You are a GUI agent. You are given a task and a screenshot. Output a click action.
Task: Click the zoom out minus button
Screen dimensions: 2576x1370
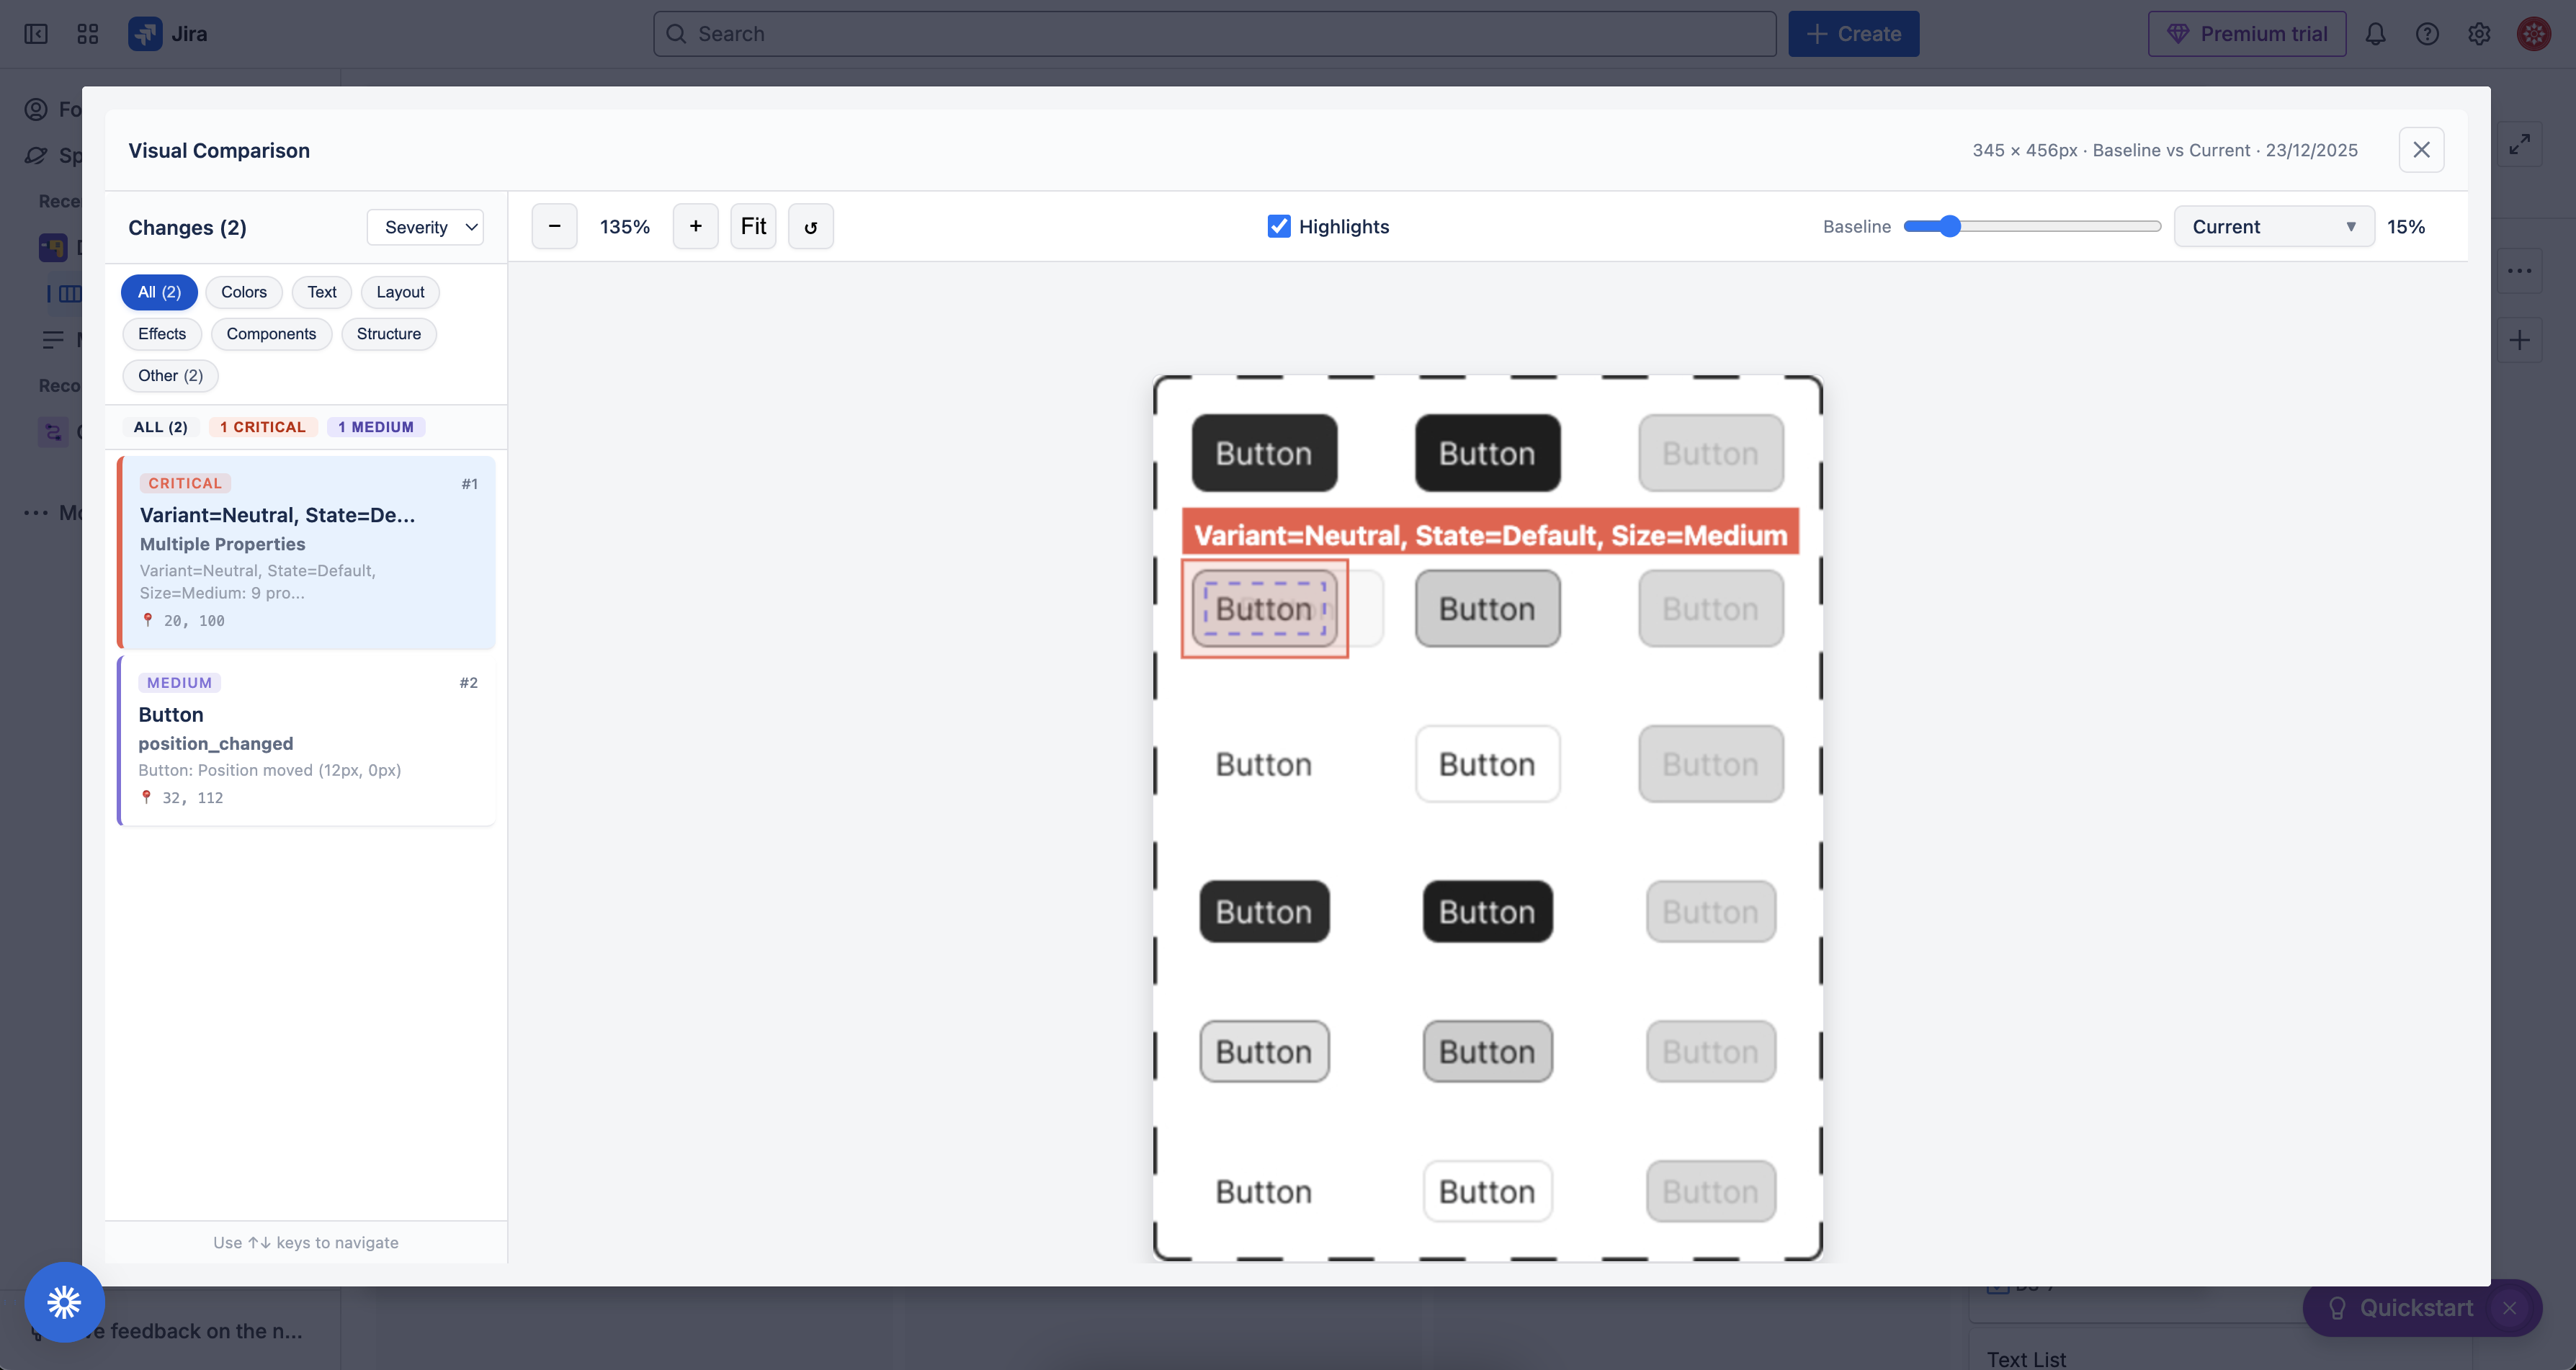point(554,226)
